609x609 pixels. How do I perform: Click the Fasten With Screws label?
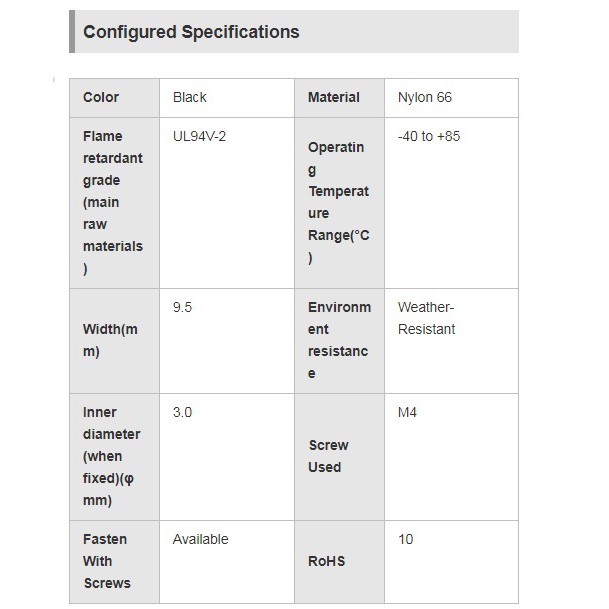coord(107,561)
